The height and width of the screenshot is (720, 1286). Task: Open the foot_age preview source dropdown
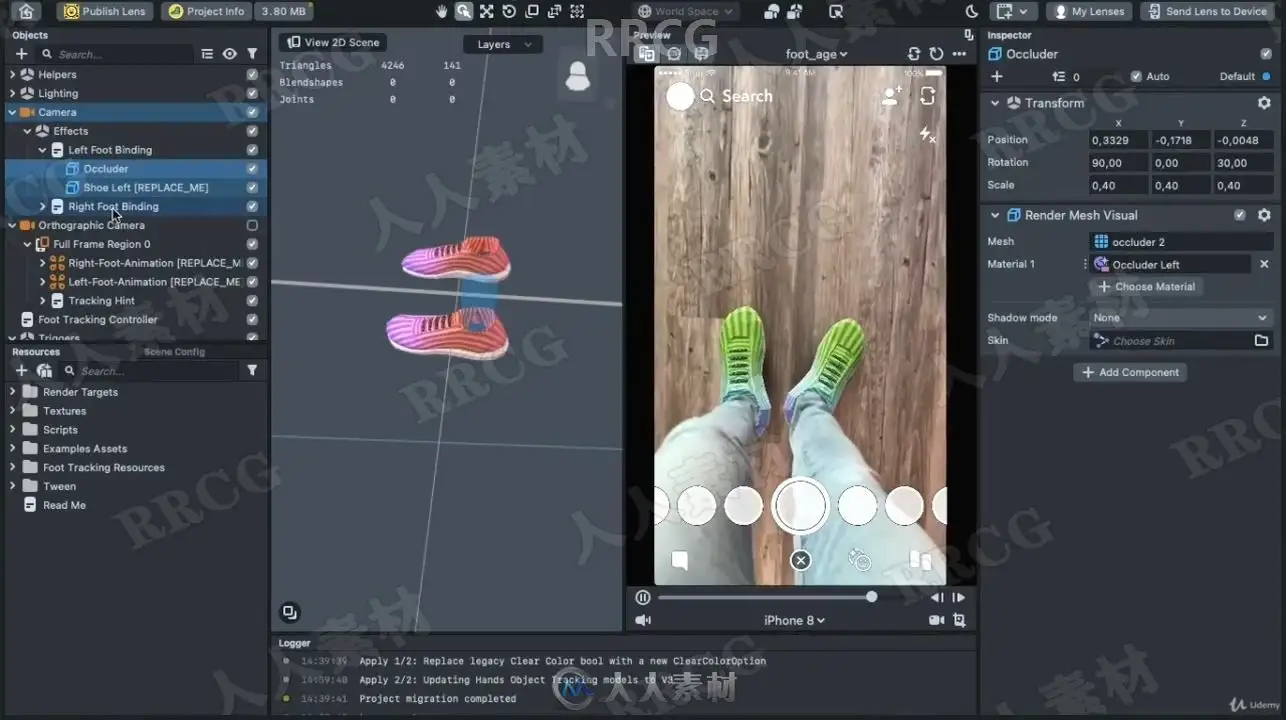tap(817, 54)
